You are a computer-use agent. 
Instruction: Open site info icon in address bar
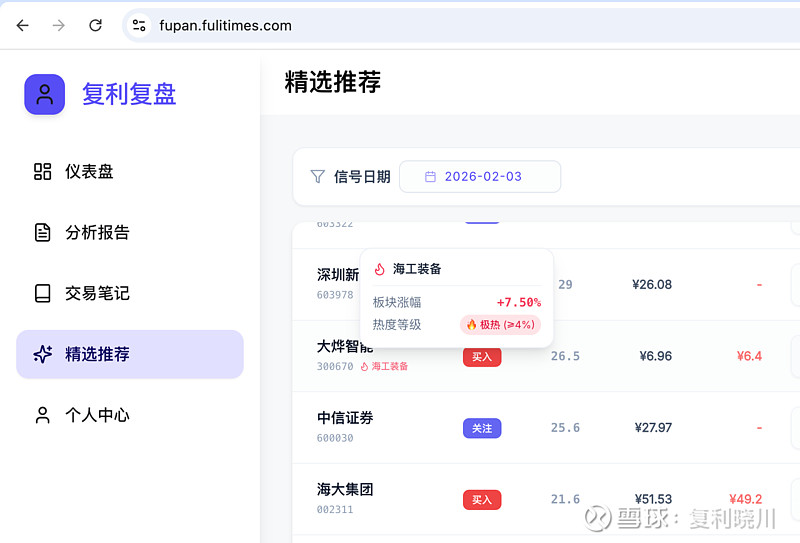click(139, 25)
